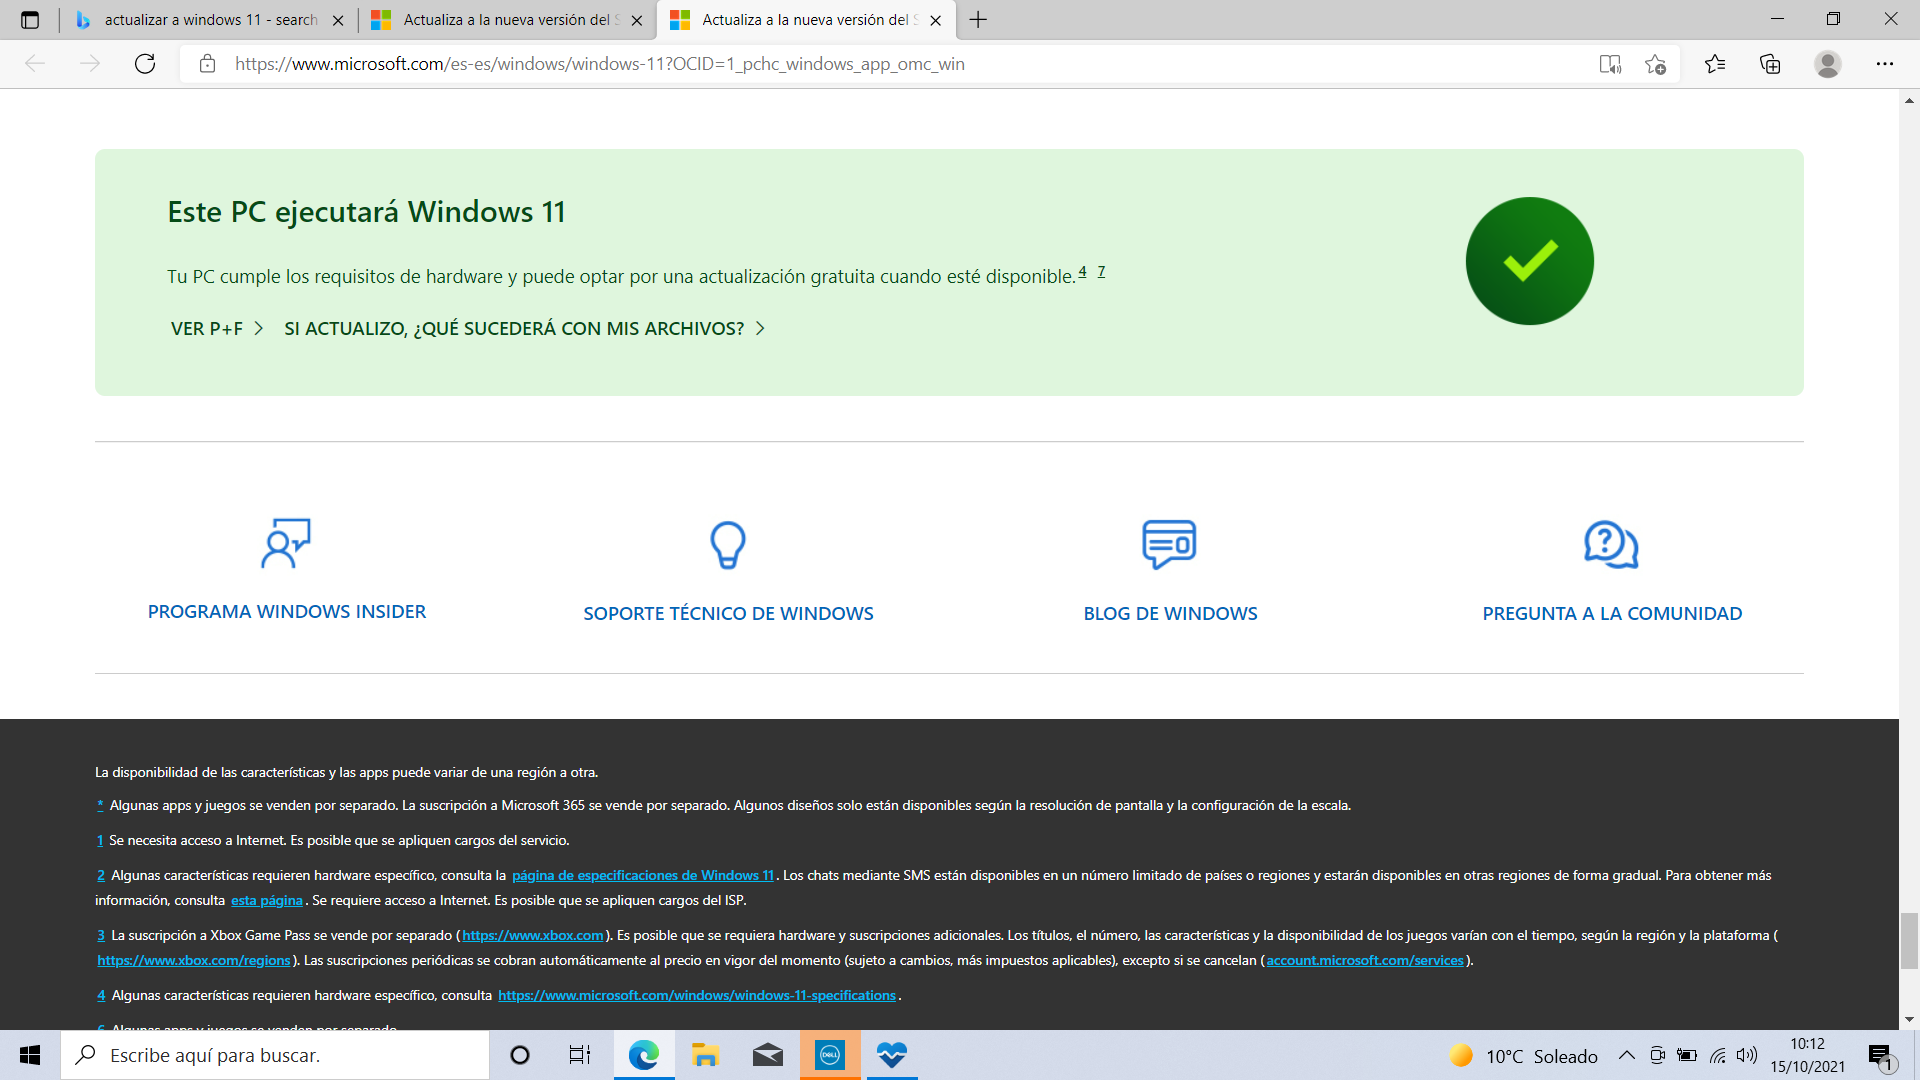The width and height of the screenshot is (1920, 1080).
Task: Open a new tab with the plus button
Action: pos(978,19)
